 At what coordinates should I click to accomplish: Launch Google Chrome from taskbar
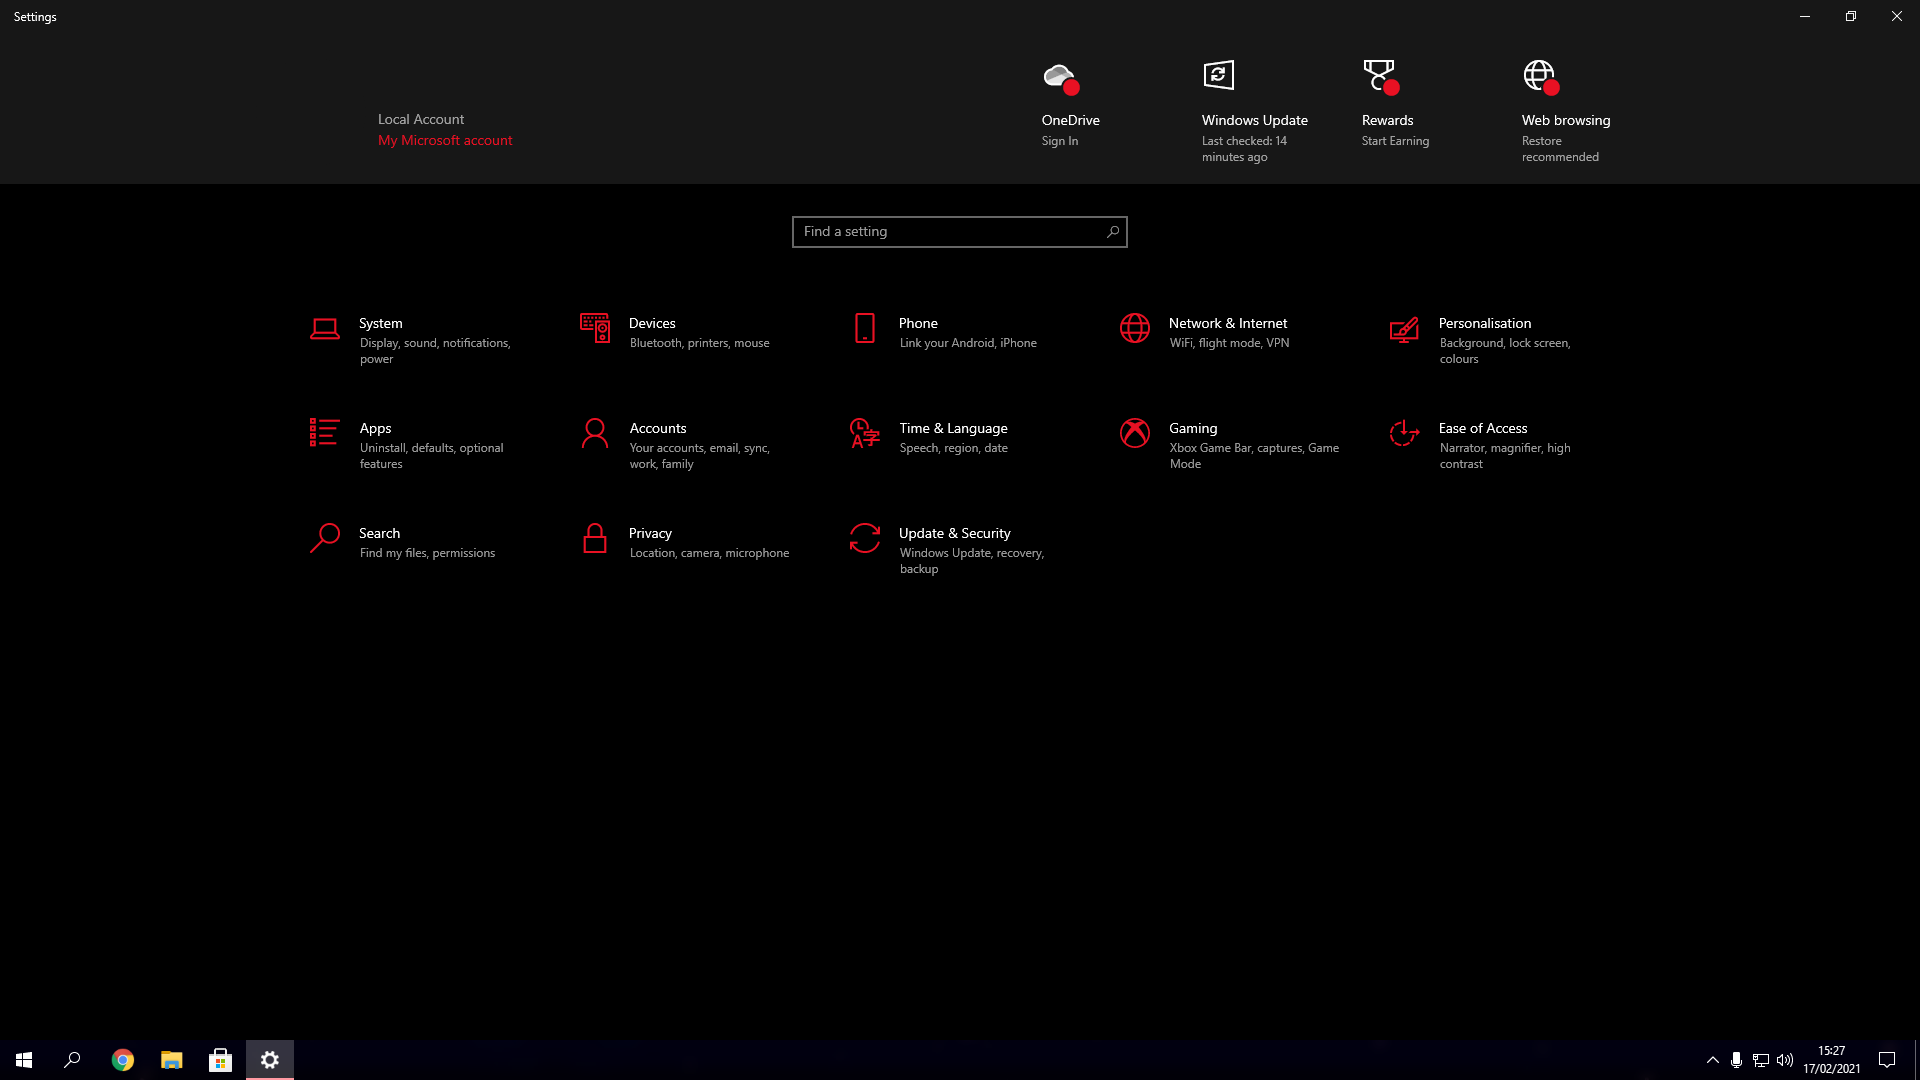tap(122, 1060)
